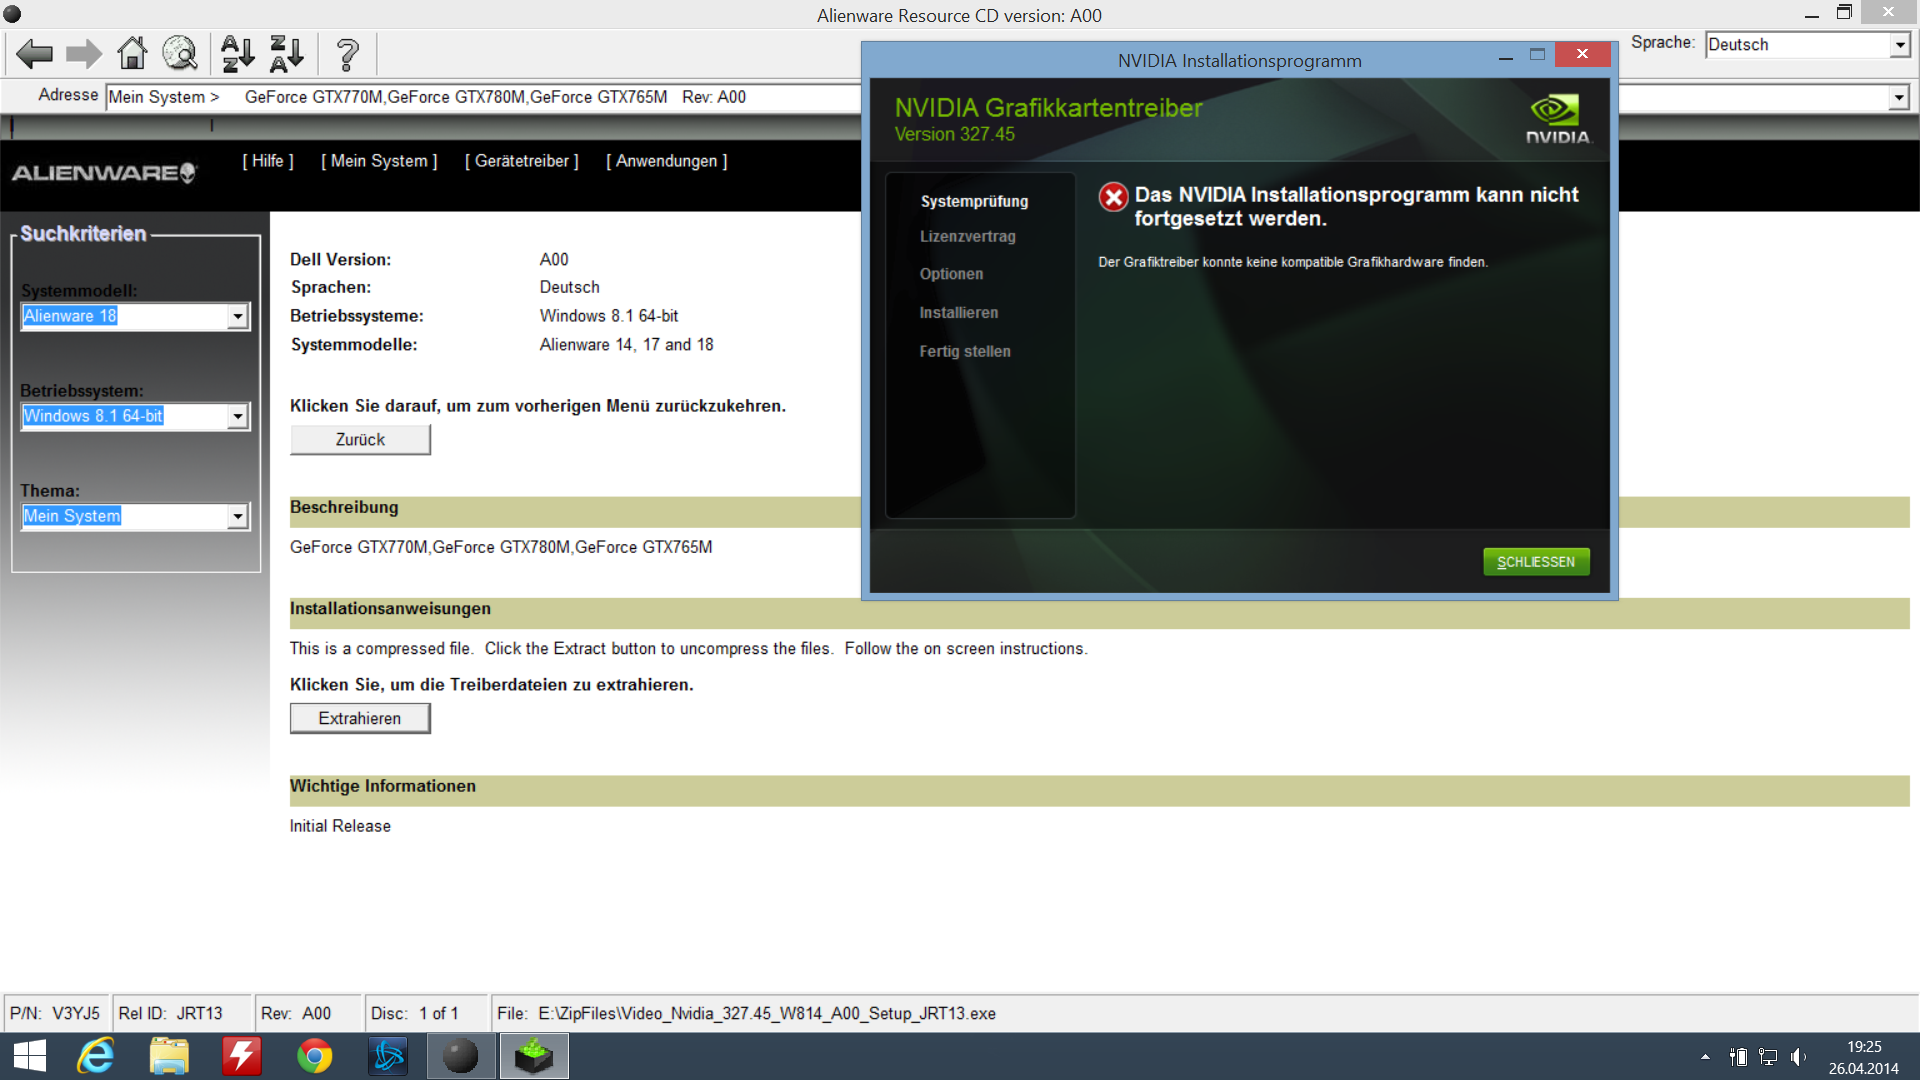
Task: Launch Google Chrome from the taskbar
Action: coord(315,1056)
